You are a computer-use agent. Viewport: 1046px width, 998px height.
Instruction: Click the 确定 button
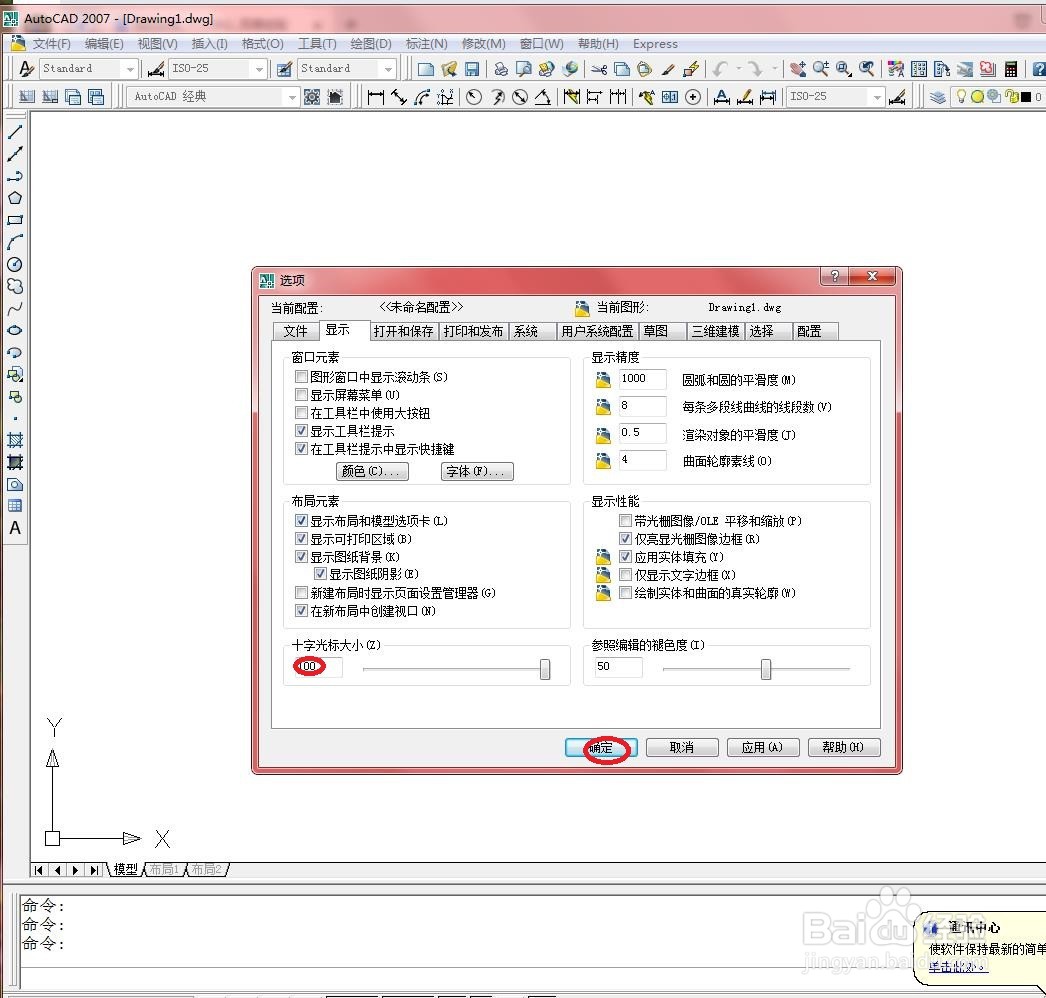pos(601,748)
